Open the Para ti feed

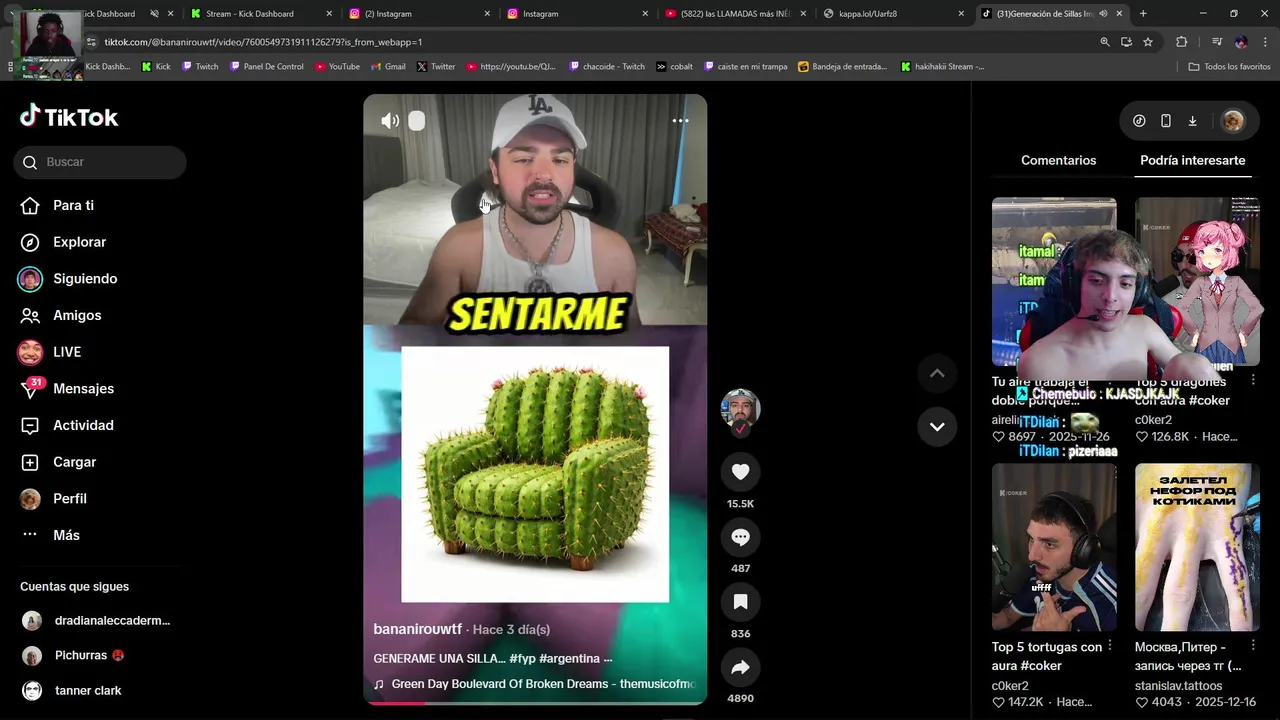58,205
